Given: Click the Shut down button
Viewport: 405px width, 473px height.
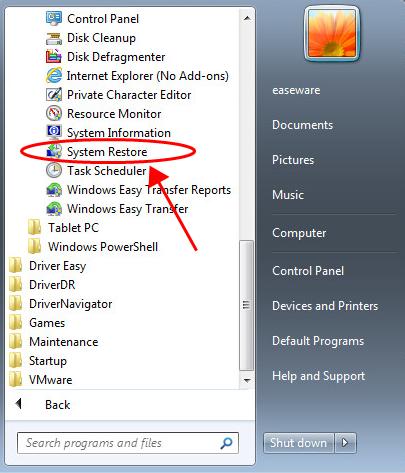Looking at the screenshot, I should 298,443.
